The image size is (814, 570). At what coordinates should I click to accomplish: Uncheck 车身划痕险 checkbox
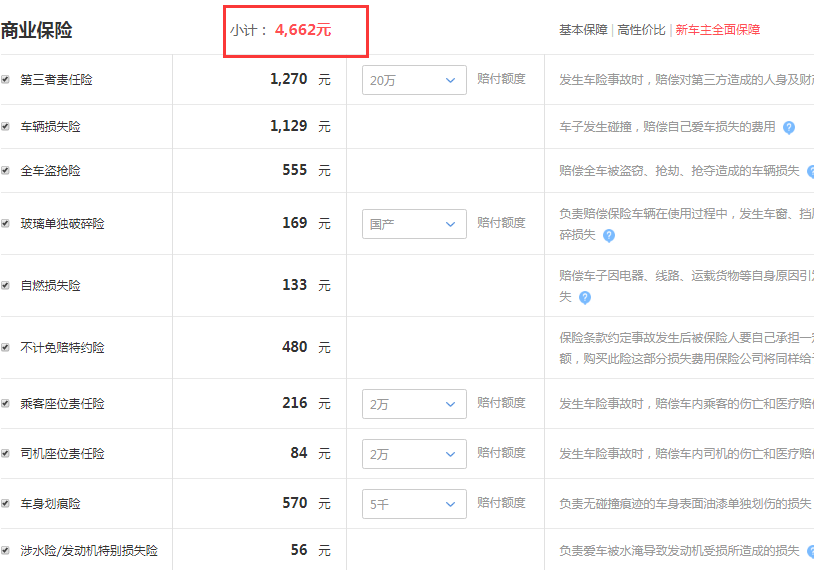[5, 503]
